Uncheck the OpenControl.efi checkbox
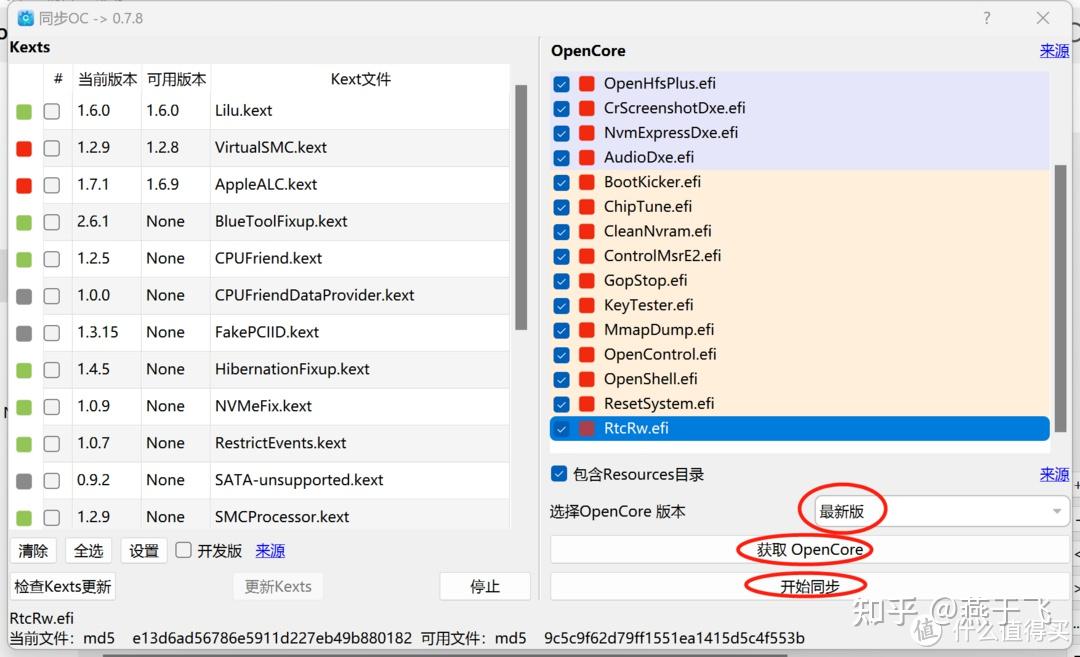This screenshot has width=1080, height=657. pyautogui.click(x=561, y=355)
